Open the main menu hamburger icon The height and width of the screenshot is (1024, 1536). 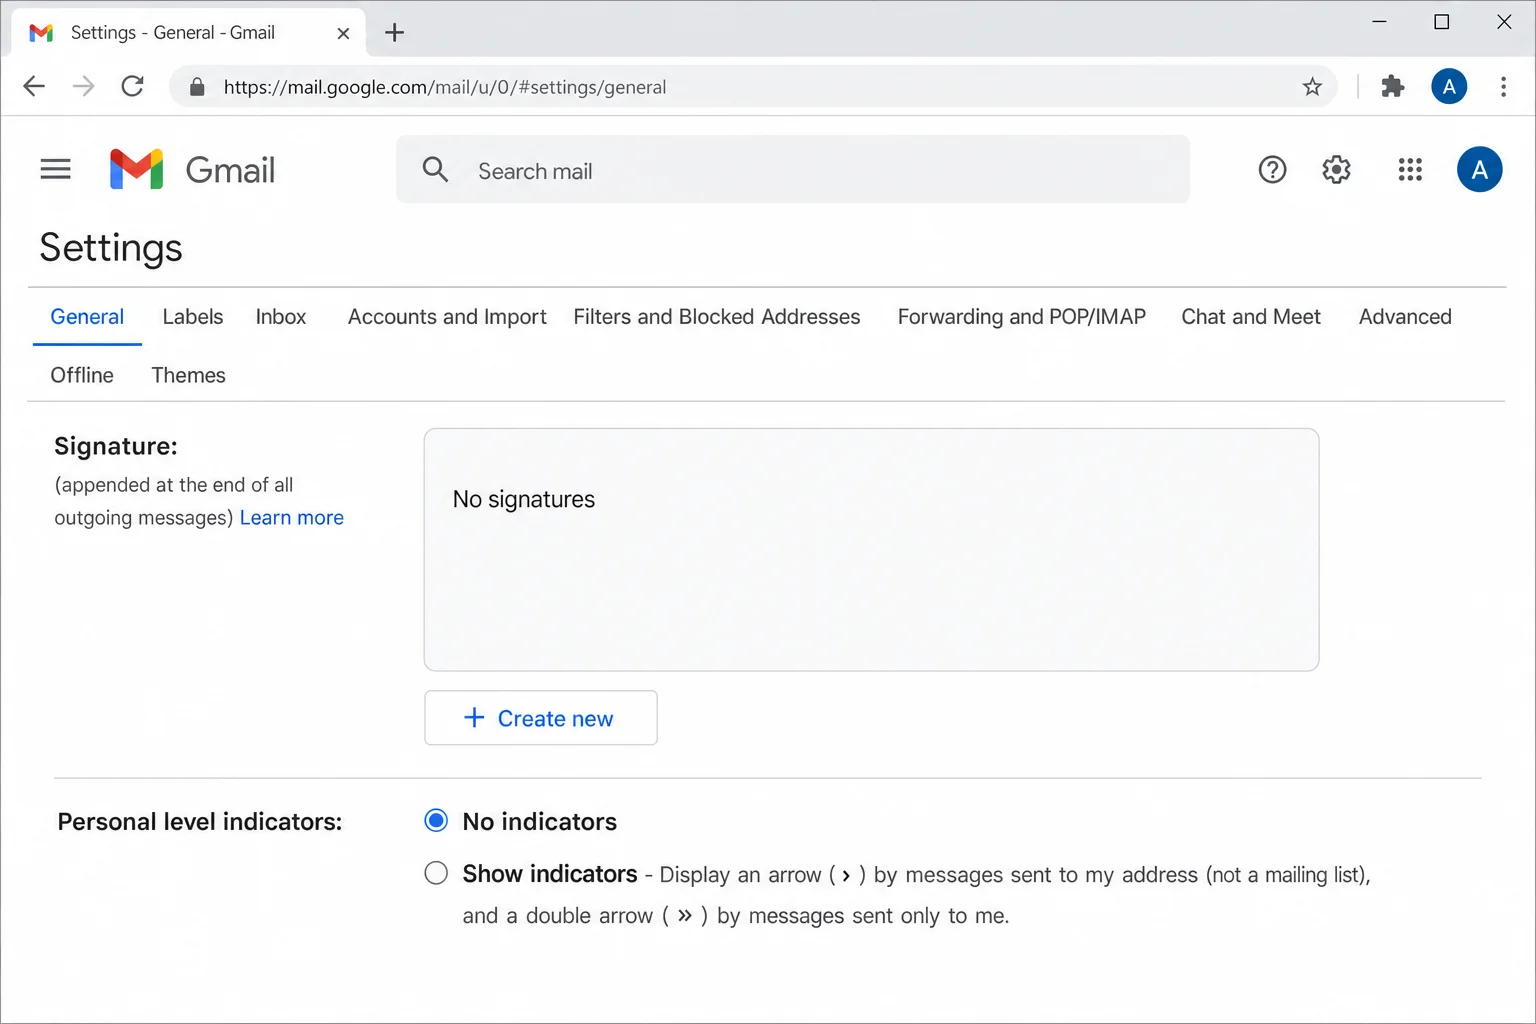coord(55,169)
